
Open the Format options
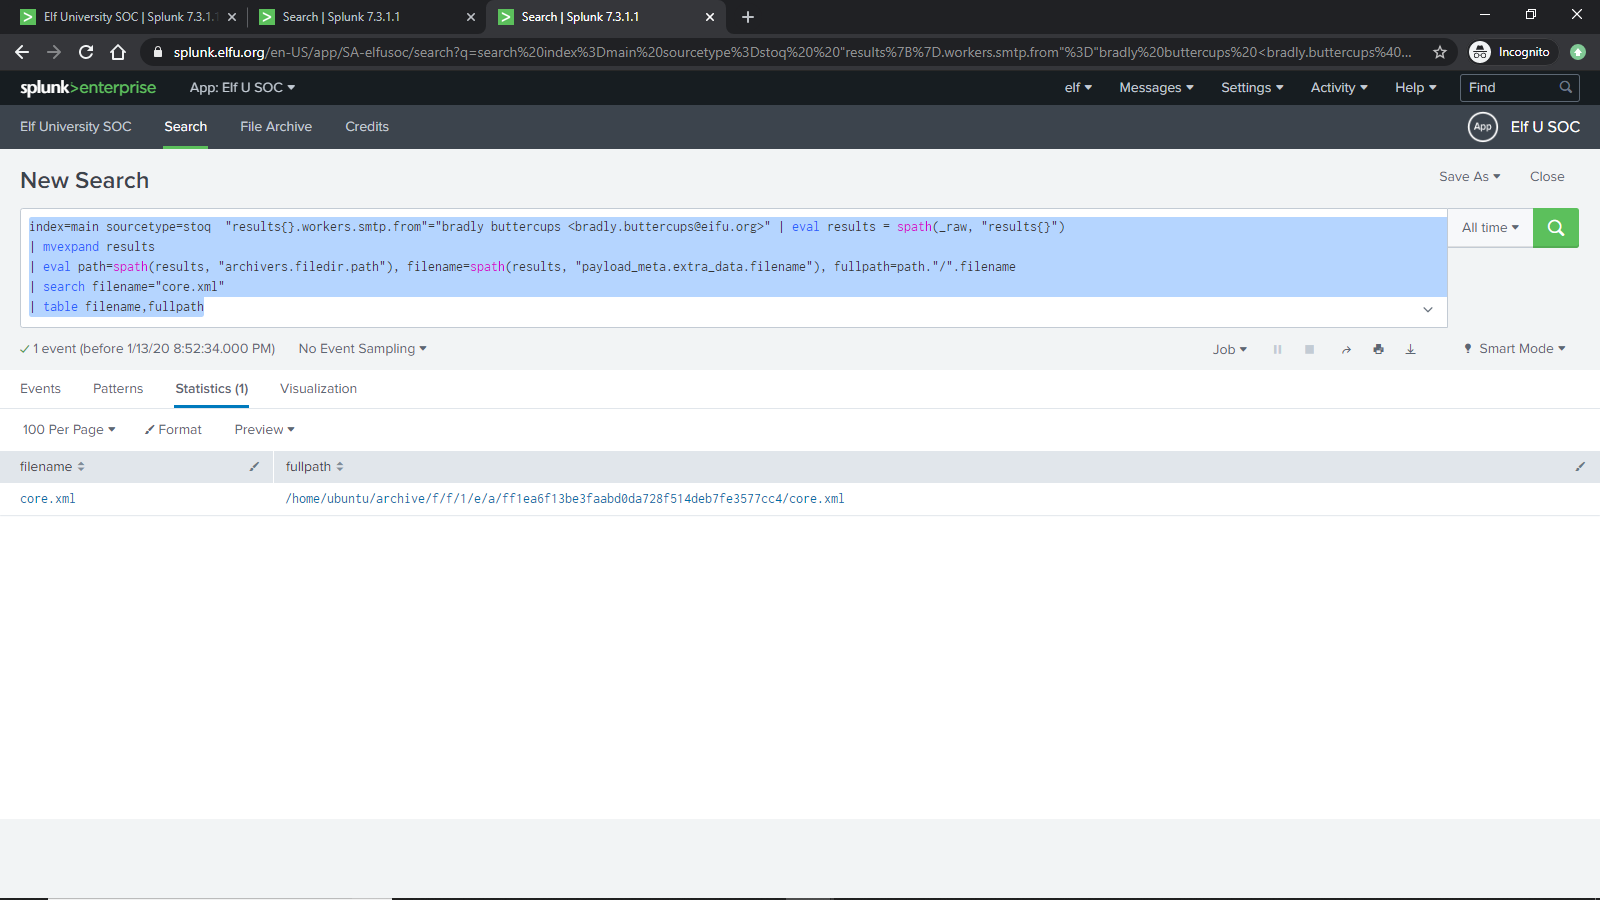[x=173, y=430]
